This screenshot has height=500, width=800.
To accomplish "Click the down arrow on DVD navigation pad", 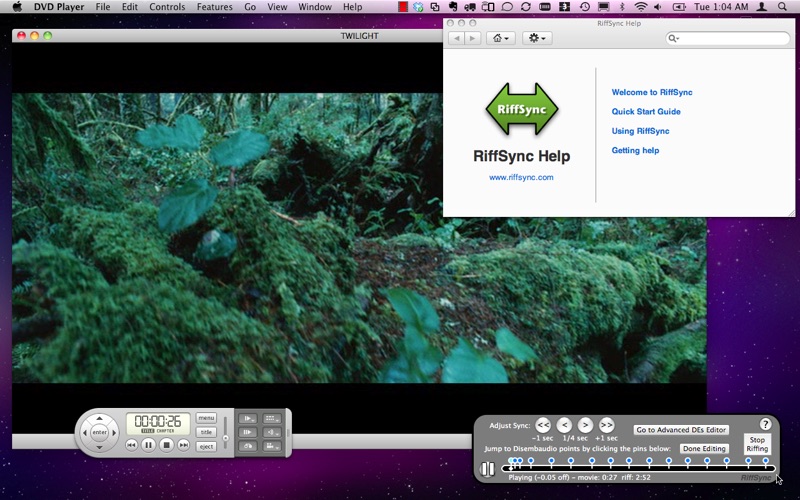I will 99,447.
